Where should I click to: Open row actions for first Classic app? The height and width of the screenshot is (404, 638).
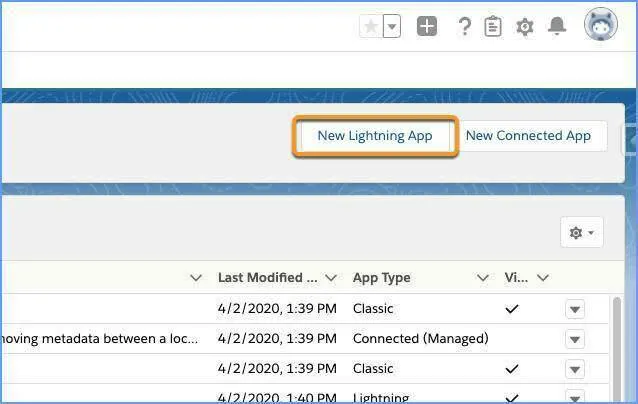click(x=575, y=309)
